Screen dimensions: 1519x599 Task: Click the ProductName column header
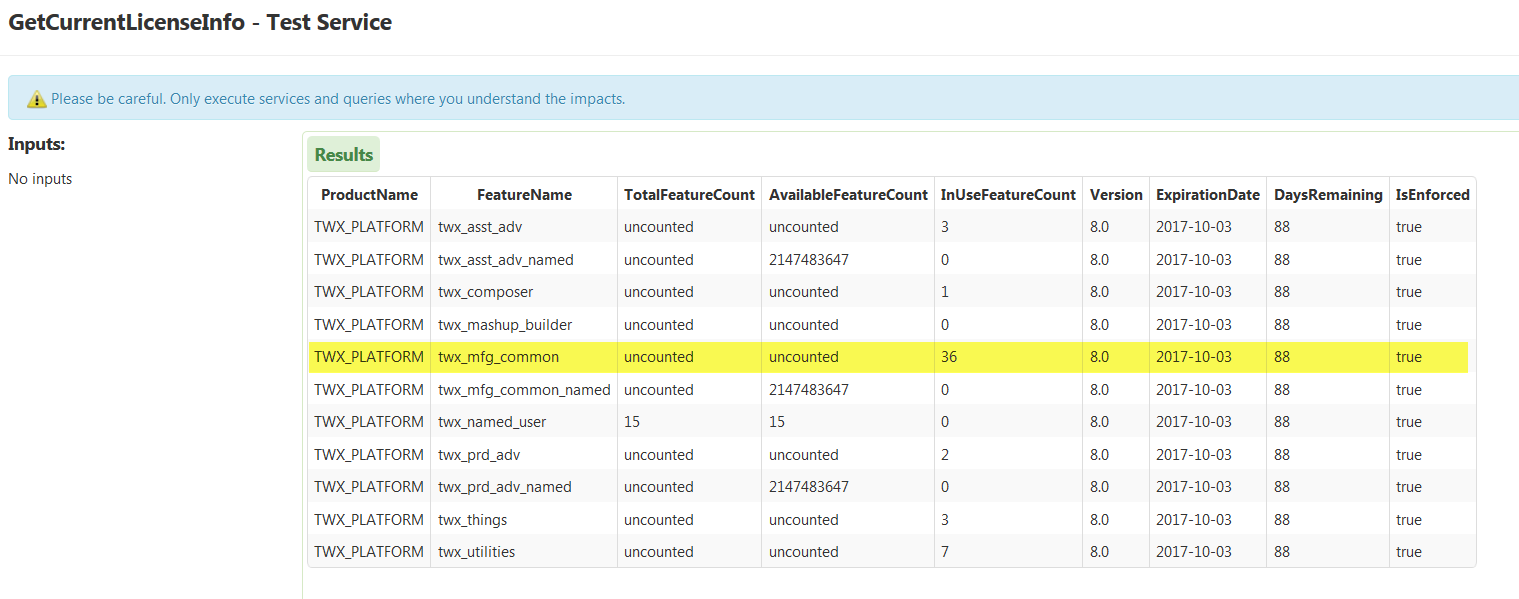pyautogui.click(x=369, y=195)
